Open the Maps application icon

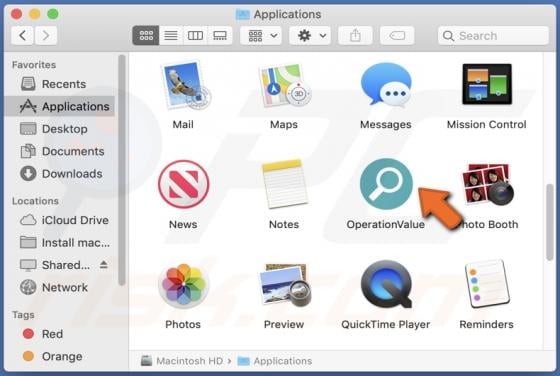285,86
